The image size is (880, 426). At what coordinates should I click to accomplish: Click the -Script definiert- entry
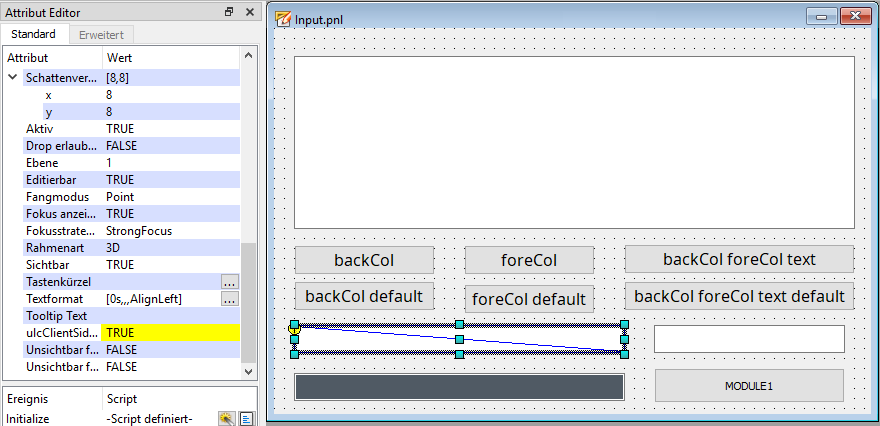[x=149, y=419]
